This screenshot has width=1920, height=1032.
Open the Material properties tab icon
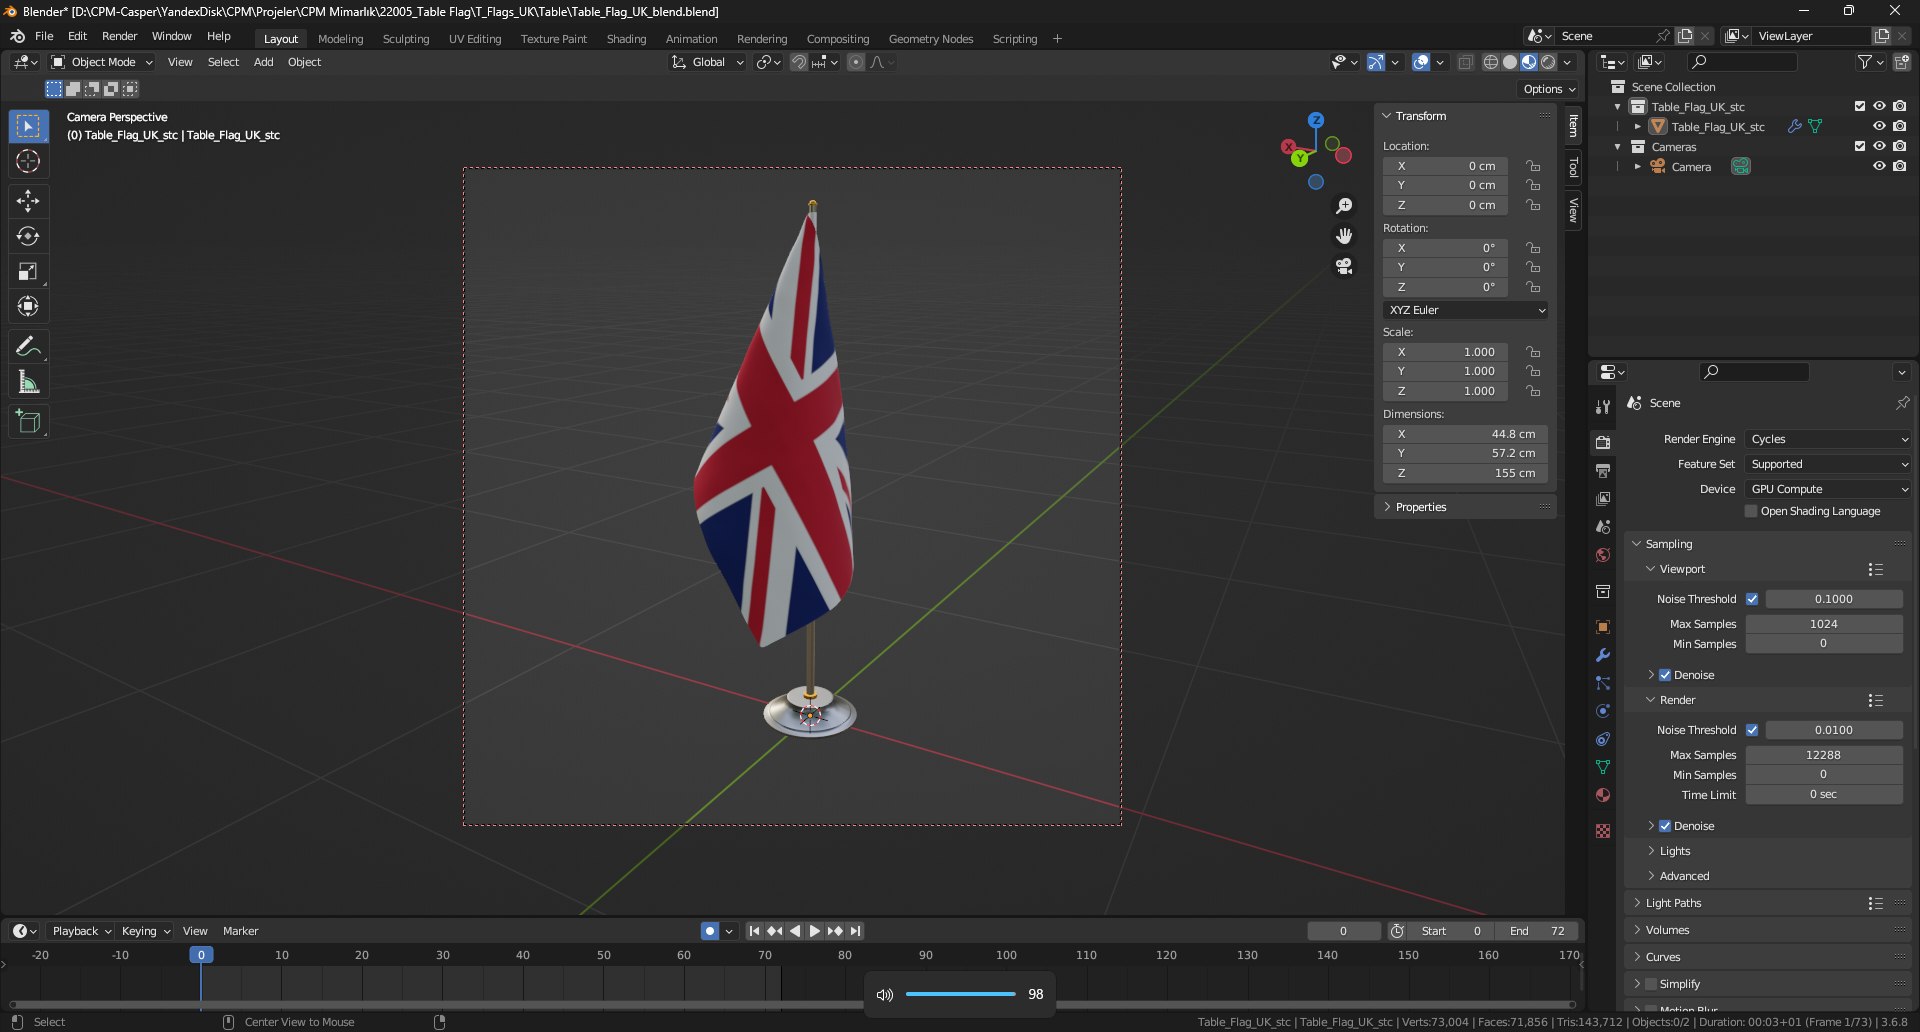1603,795
